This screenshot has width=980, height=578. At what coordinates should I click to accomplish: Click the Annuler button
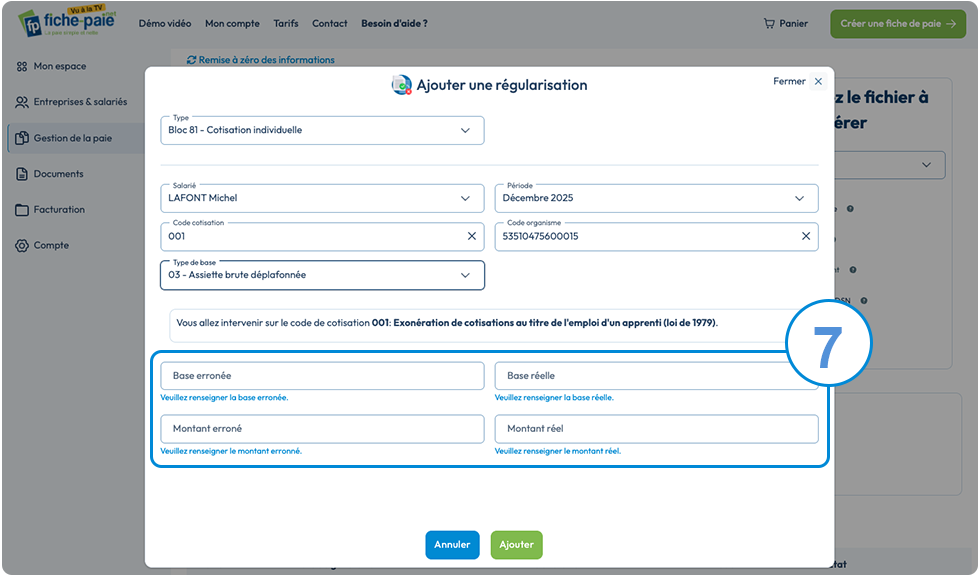tap(452, 545)
